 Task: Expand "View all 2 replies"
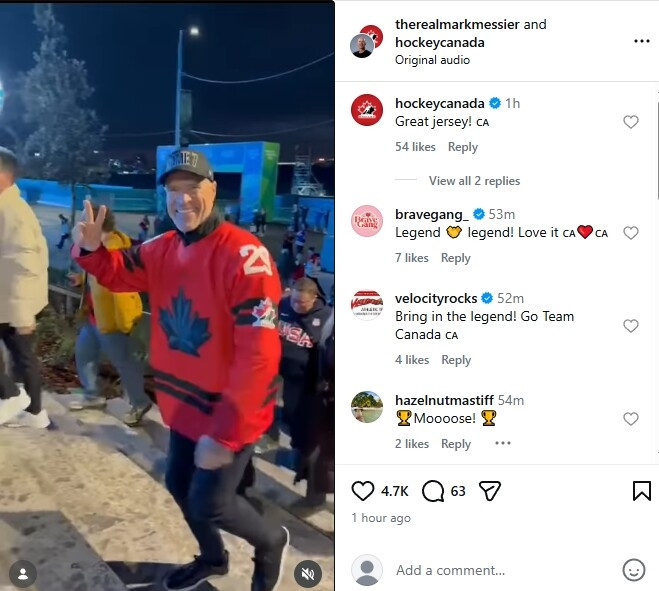[x=474, y=181]
